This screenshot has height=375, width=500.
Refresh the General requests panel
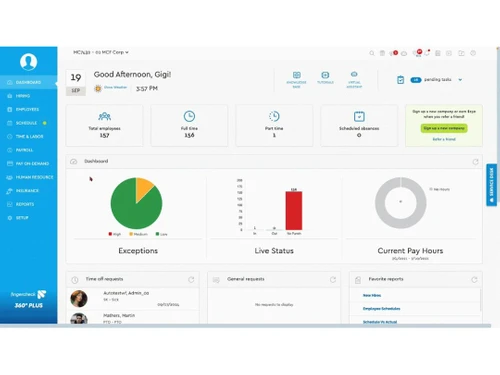tap(333, 280)
